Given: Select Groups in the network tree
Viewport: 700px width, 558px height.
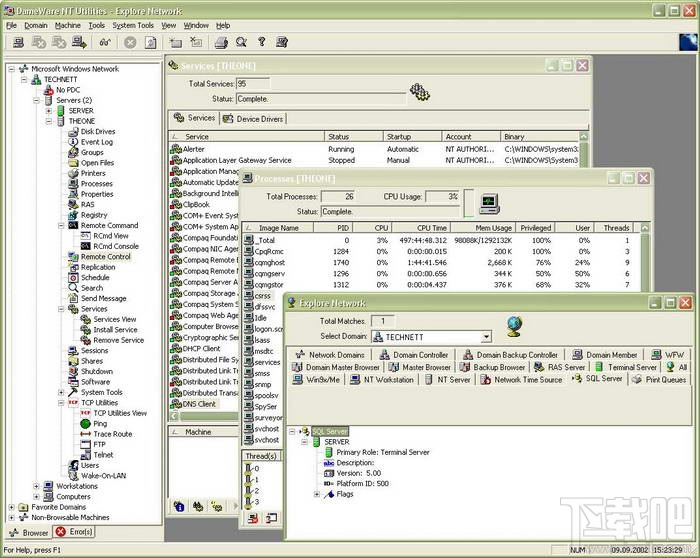Looking at the screenshot, I should pyautogui.click(x=92, y=152).
